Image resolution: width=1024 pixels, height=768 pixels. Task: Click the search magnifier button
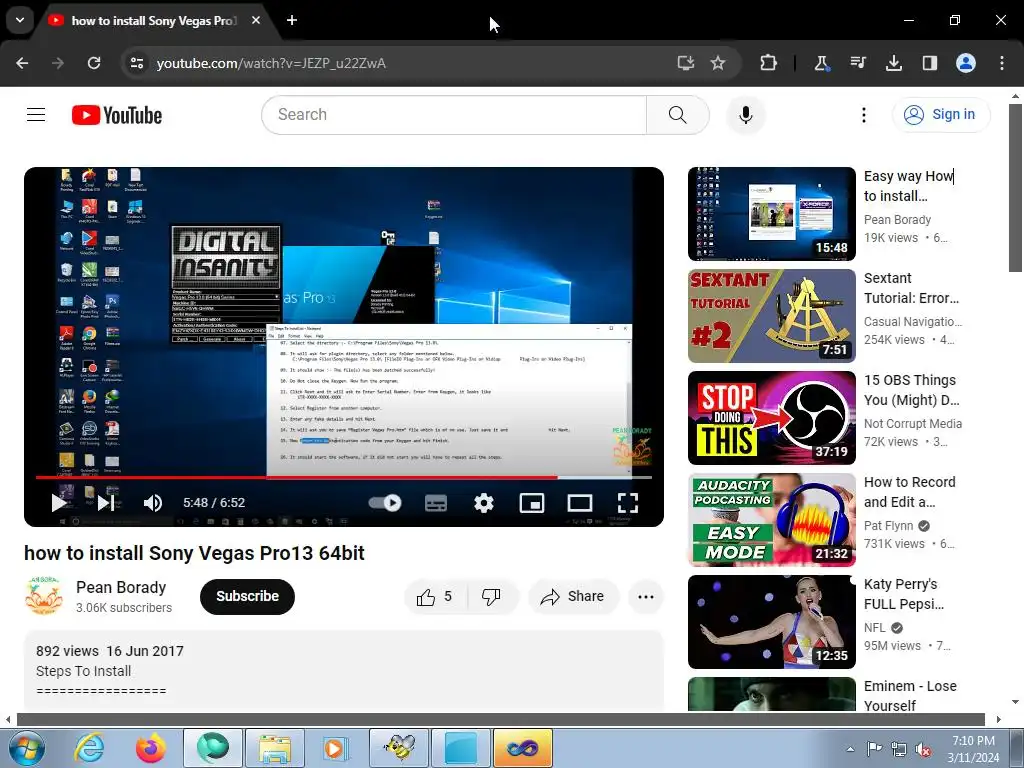678,115
